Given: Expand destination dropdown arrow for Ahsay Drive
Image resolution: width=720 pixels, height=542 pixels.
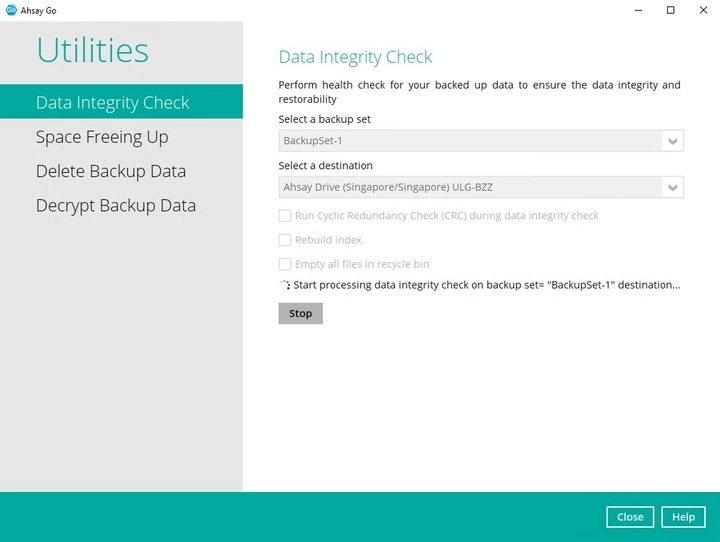Looking at the screenshot, I should coord(673,187).
